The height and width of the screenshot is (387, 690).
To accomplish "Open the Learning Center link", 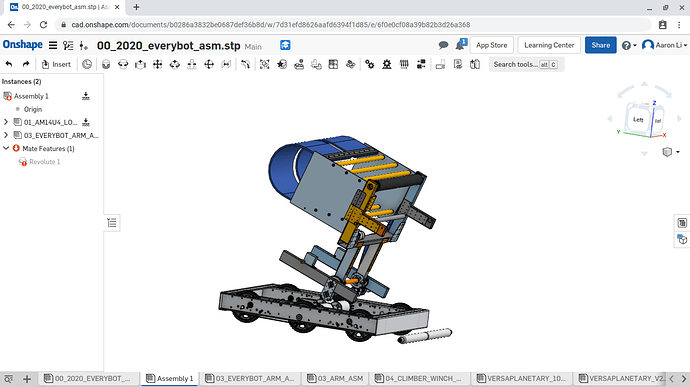I will [x=549, y=45].
